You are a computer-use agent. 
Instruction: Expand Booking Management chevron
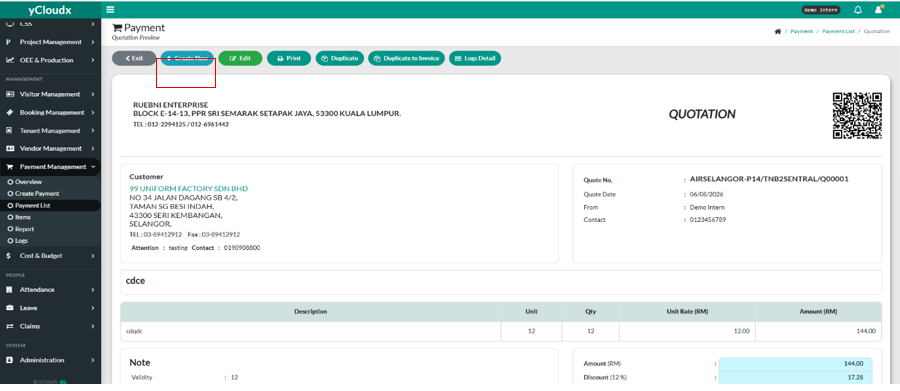coord(92,113)
